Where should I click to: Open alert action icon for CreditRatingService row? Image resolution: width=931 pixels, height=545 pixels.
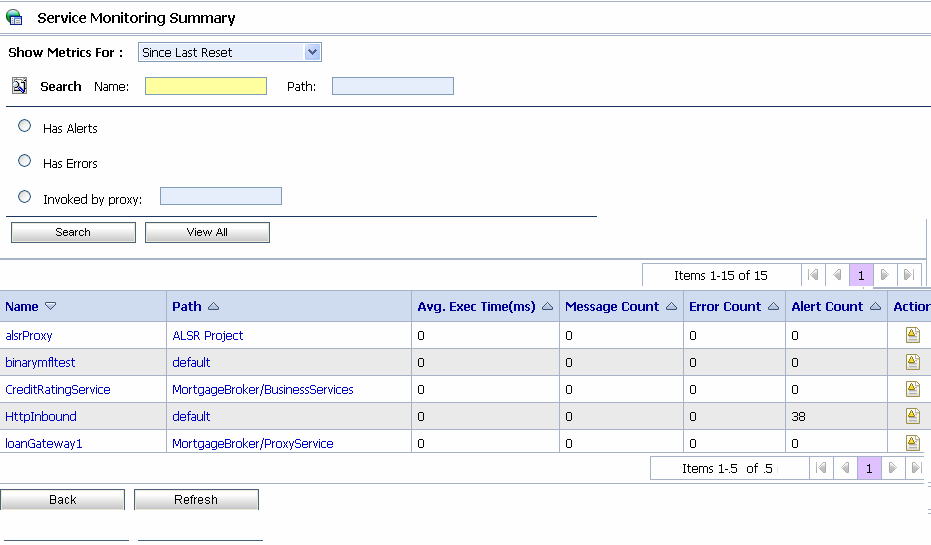point(913,389)
